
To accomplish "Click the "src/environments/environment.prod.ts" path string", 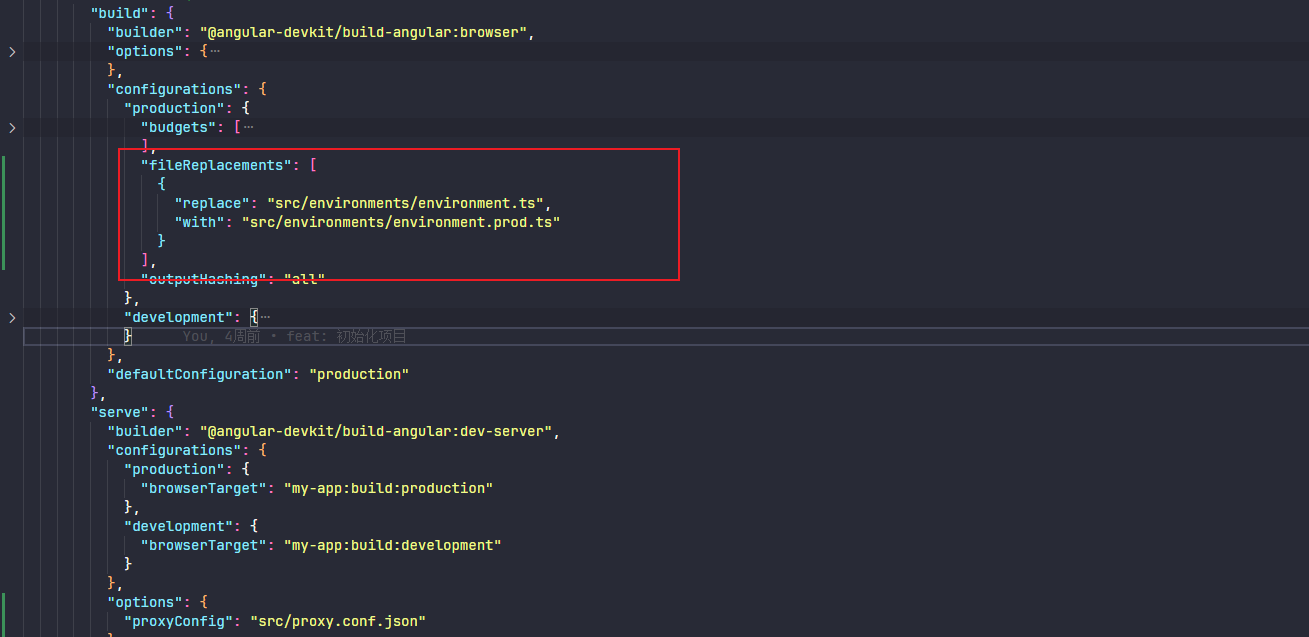I will tap(400, 222).
